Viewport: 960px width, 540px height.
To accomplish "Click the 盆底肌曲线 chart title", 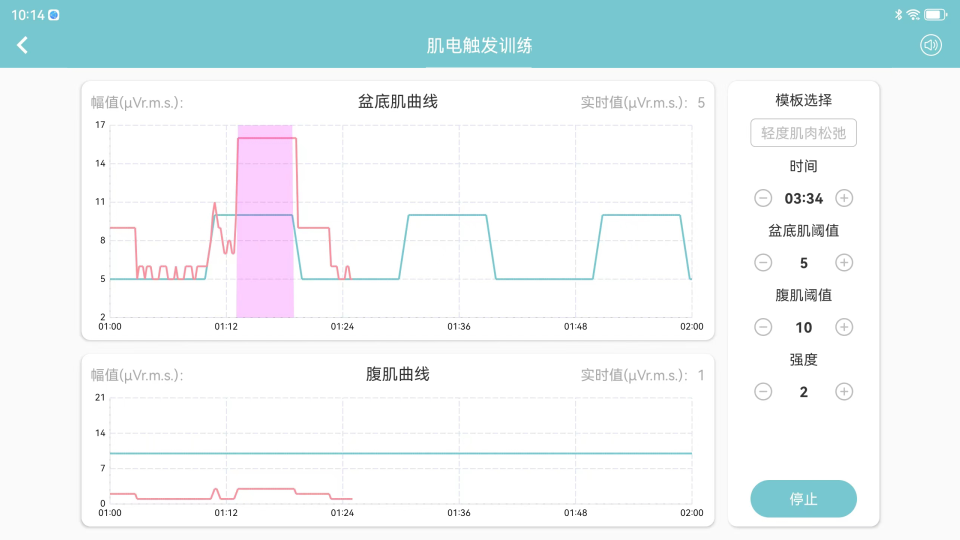I will pos(397,102).
